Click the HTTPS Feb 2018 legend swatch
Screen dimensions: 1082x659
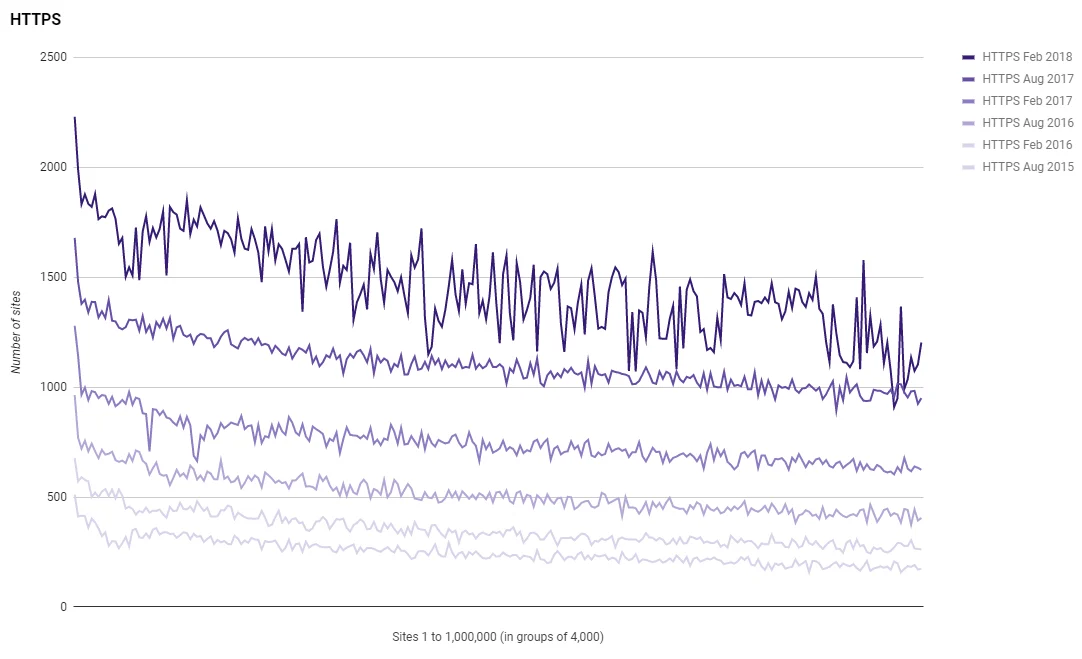tap(968, 57)
